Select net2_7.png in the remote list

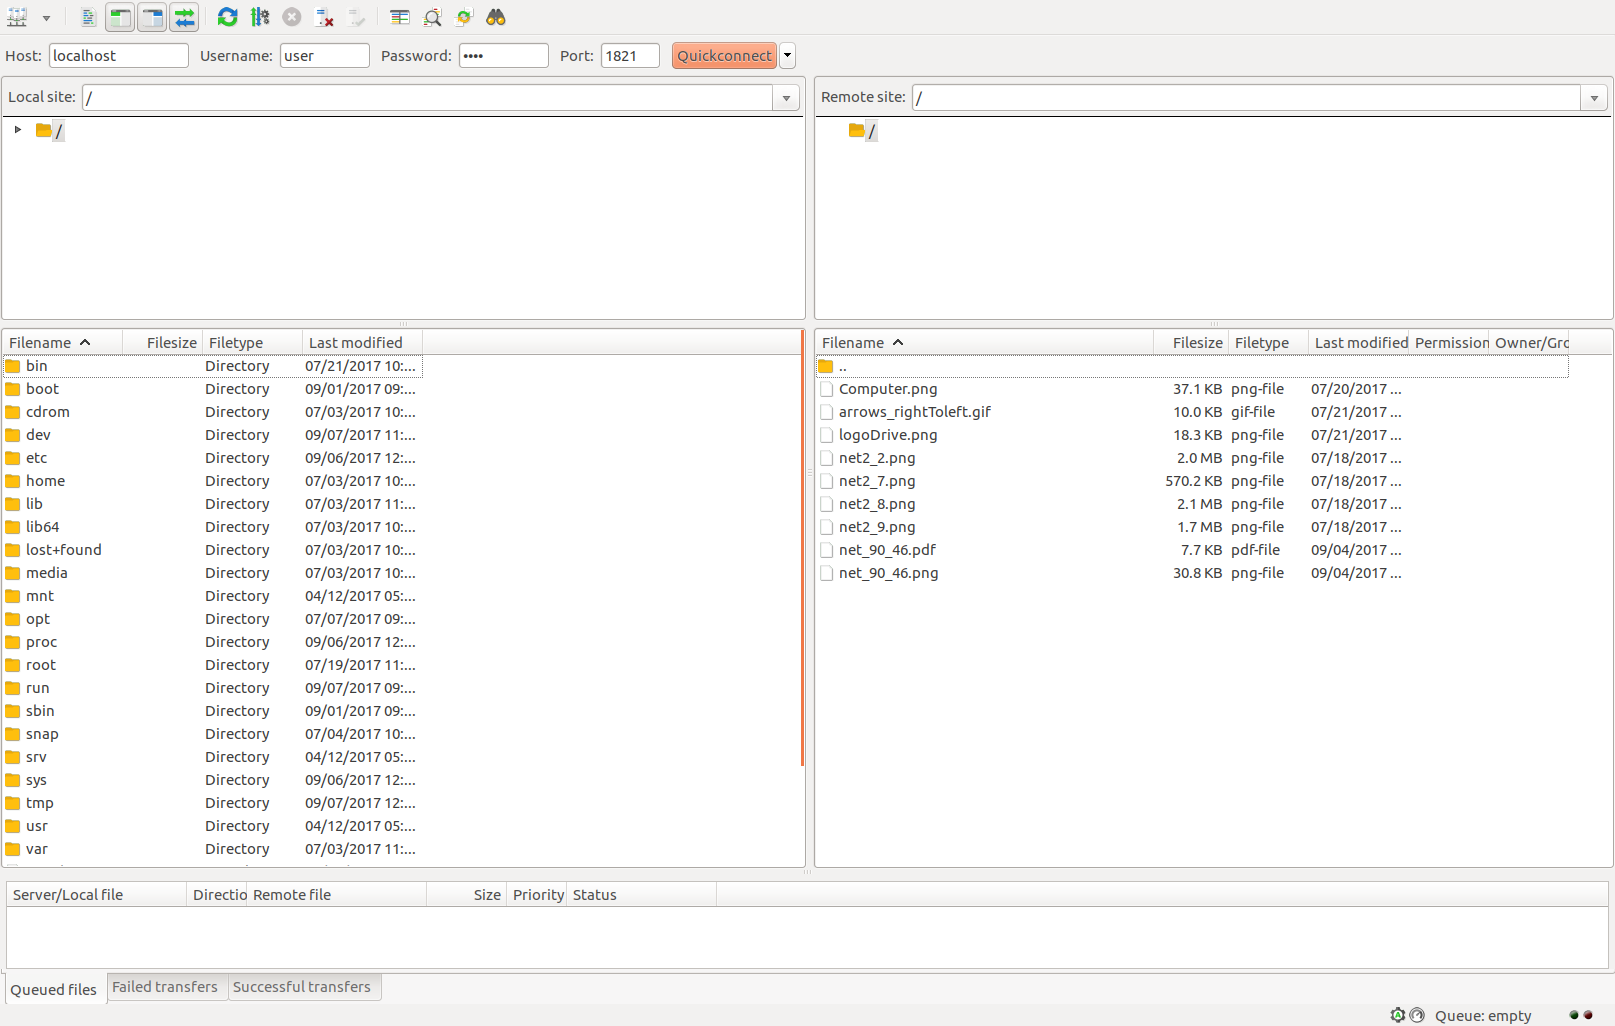1192,481
